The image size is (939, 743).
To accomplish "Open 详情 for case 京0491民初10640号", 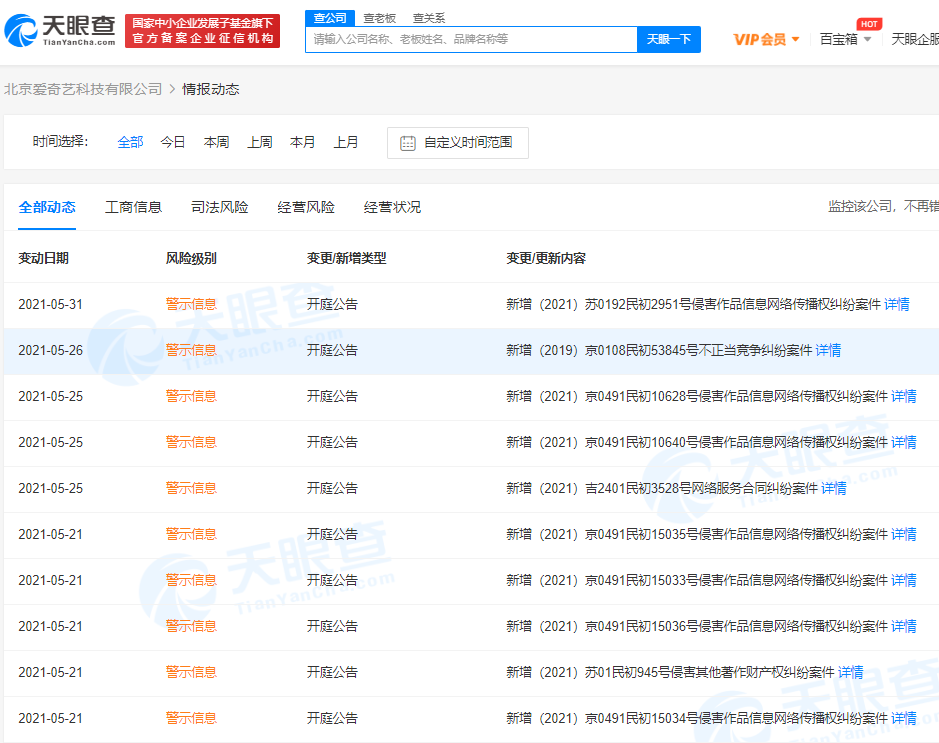I will pyautogui.click(x=904, y=443).
